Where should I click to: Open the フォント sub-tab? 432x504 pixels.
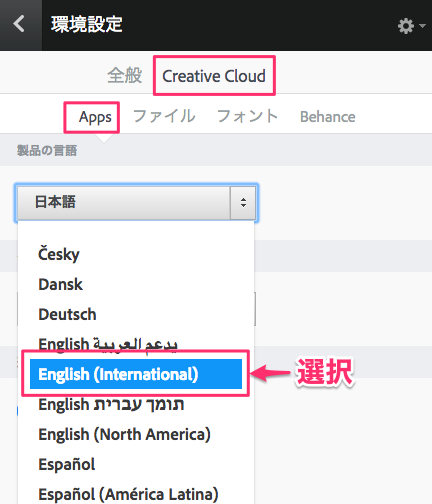(x=247, y=116)
